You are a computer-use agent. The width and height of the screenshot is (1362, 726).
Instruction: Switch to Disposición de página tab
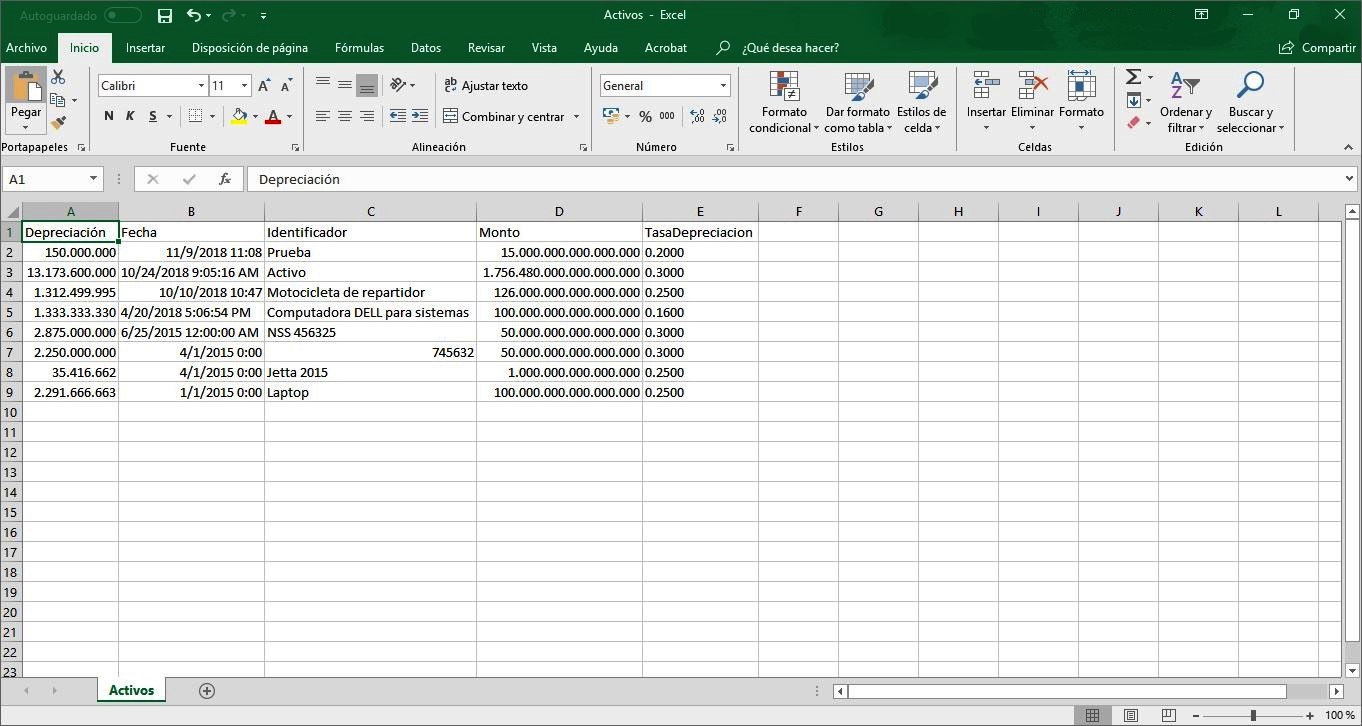250,48
